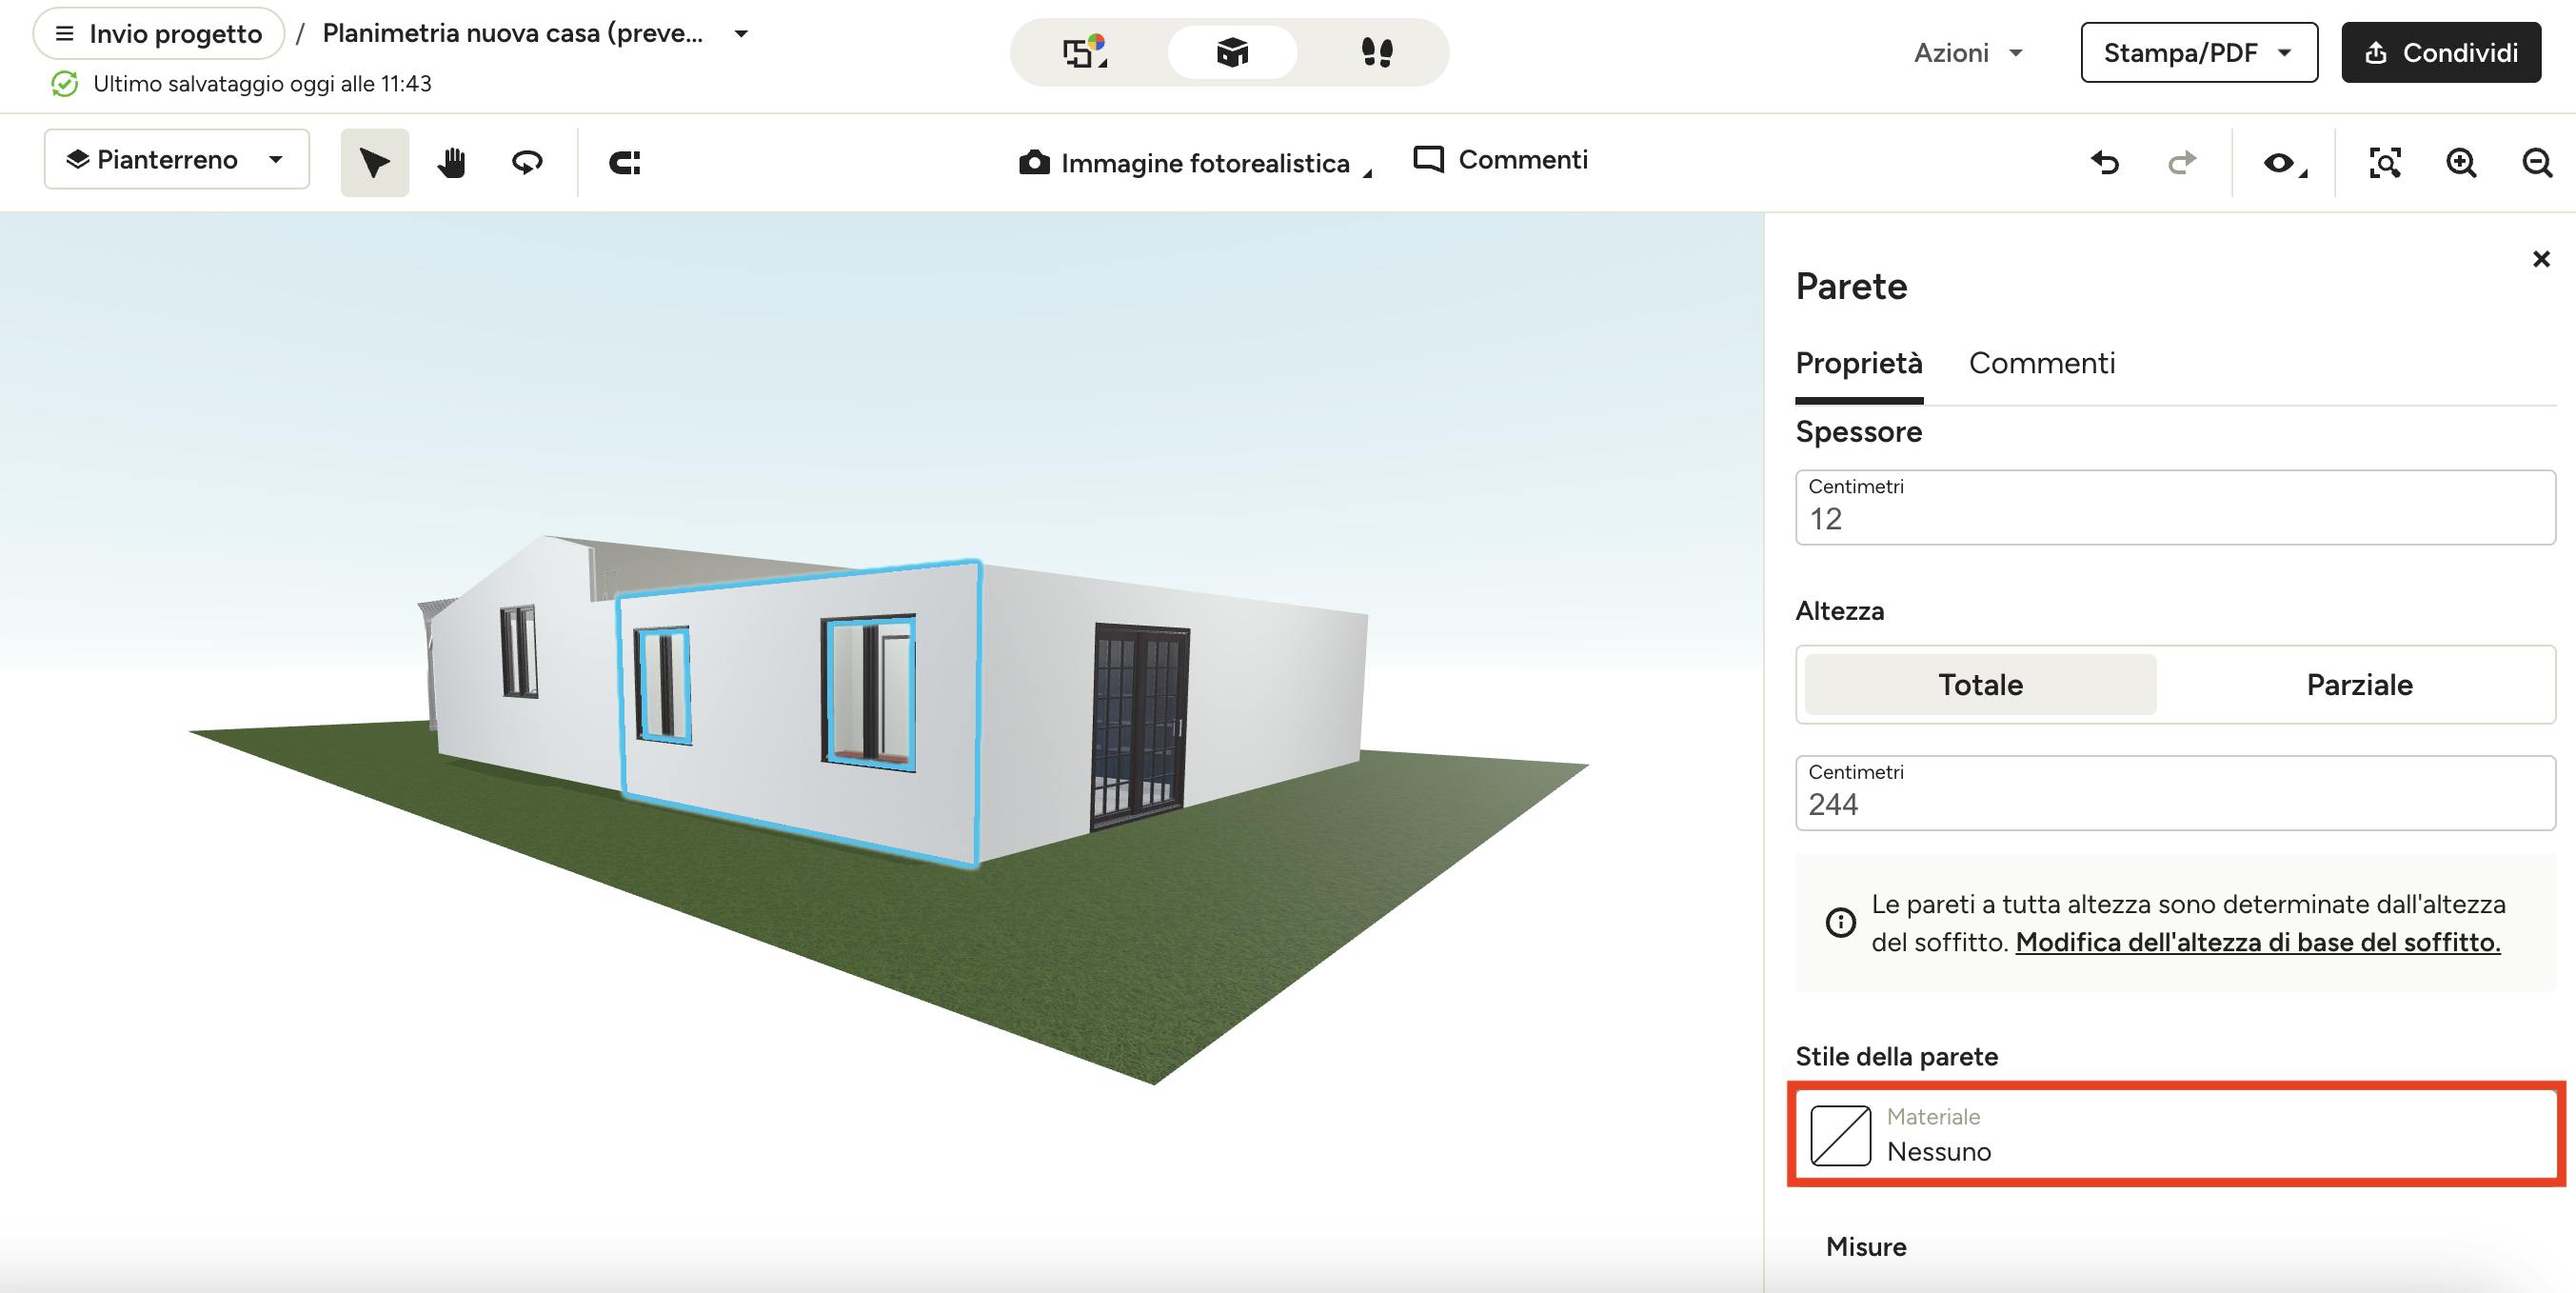
Task: Click the zoom-to-fit icon
Action: (2385, 163)
